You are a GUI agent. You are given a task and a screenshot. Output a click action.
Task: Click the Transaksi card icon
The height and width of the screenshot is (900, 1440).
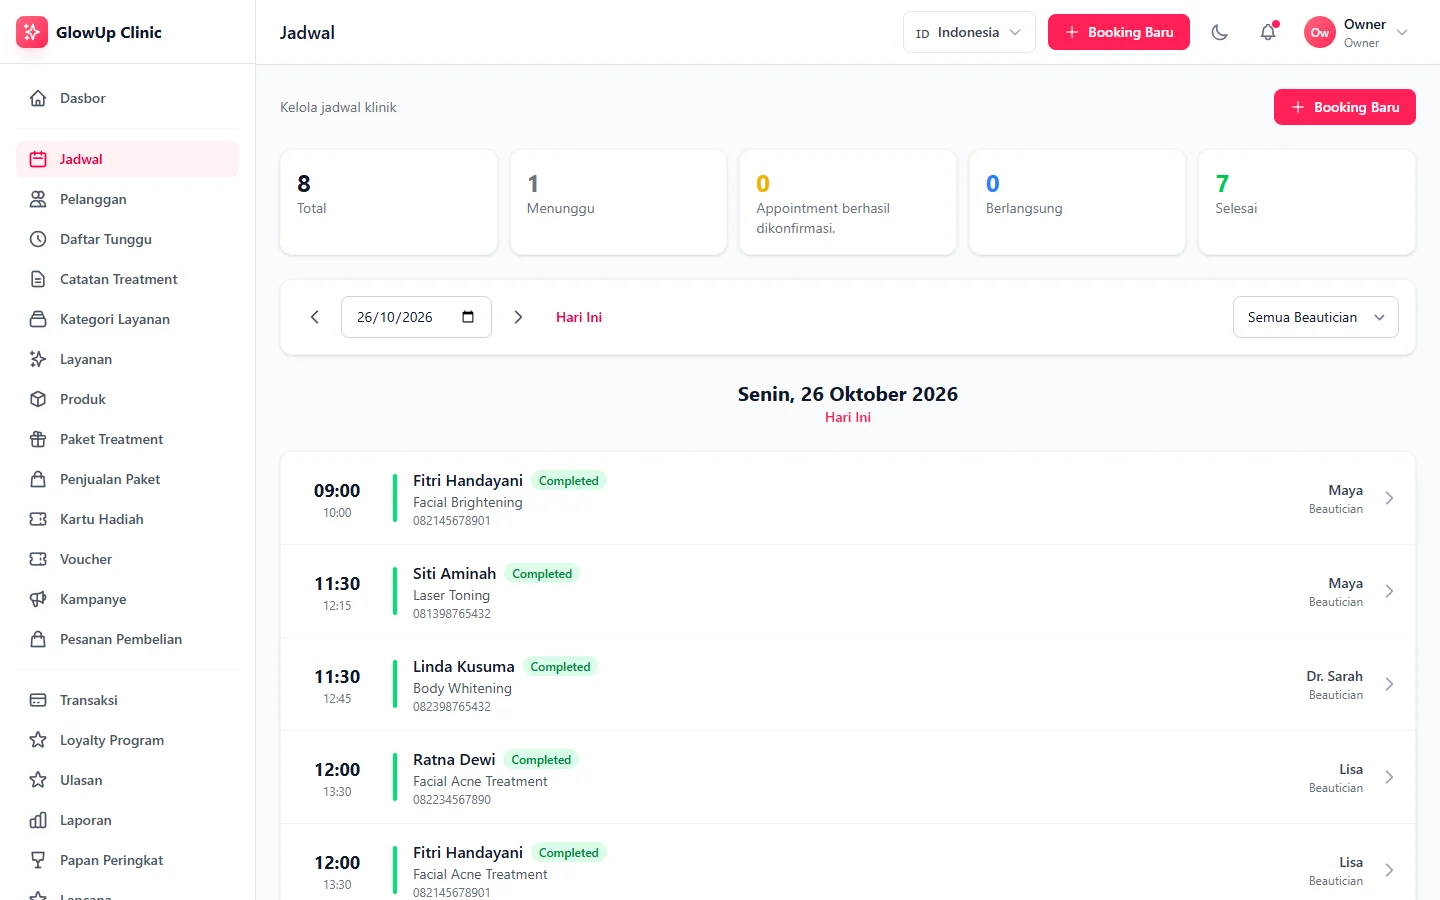pos(38,700)
